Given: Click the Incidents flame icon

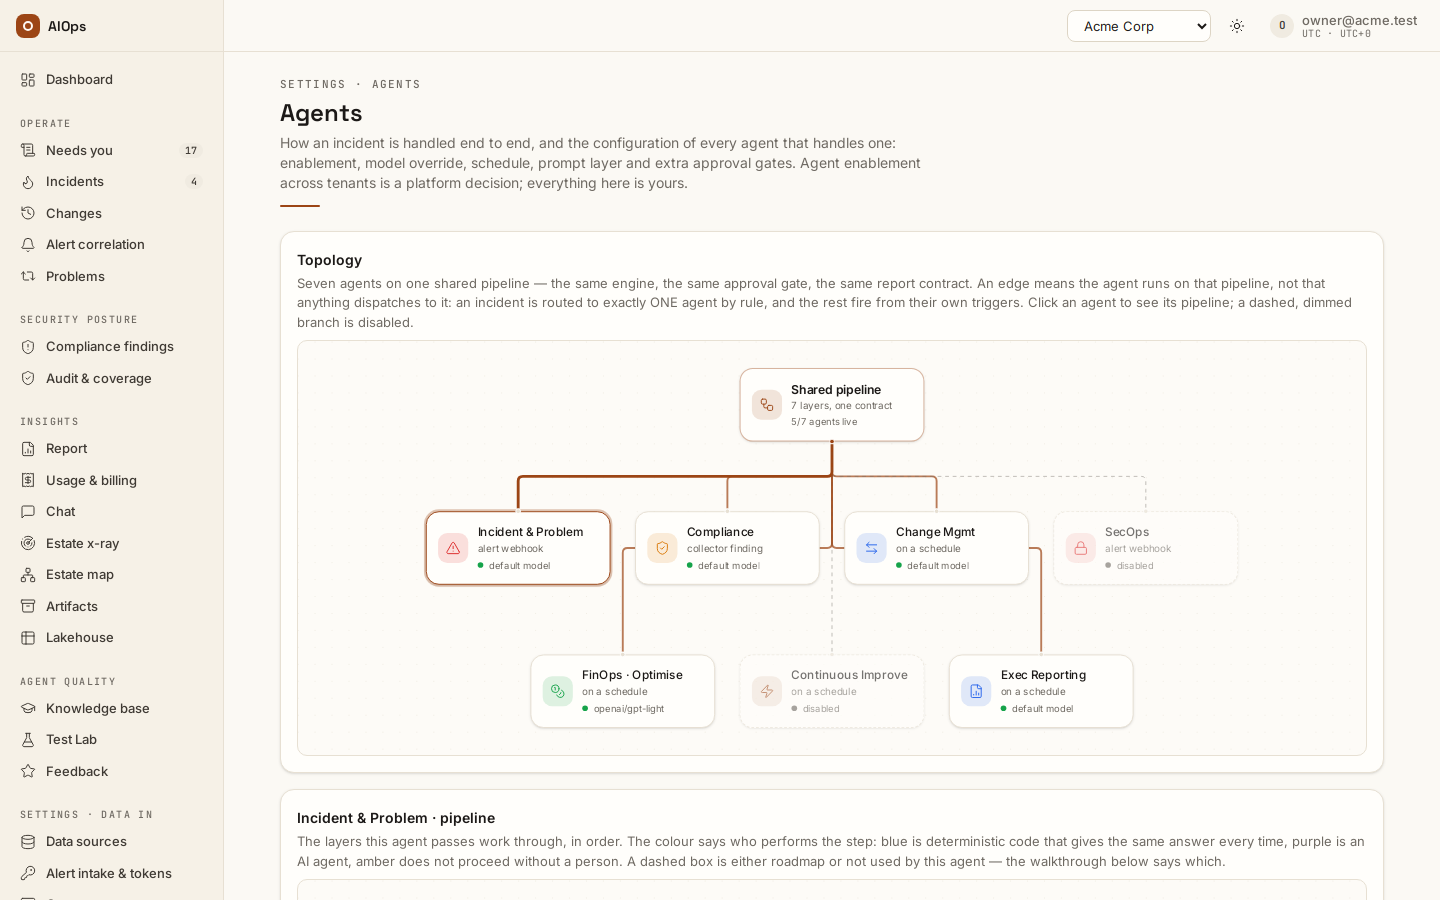Looking at the screenshot, I should tap(28, 182).
